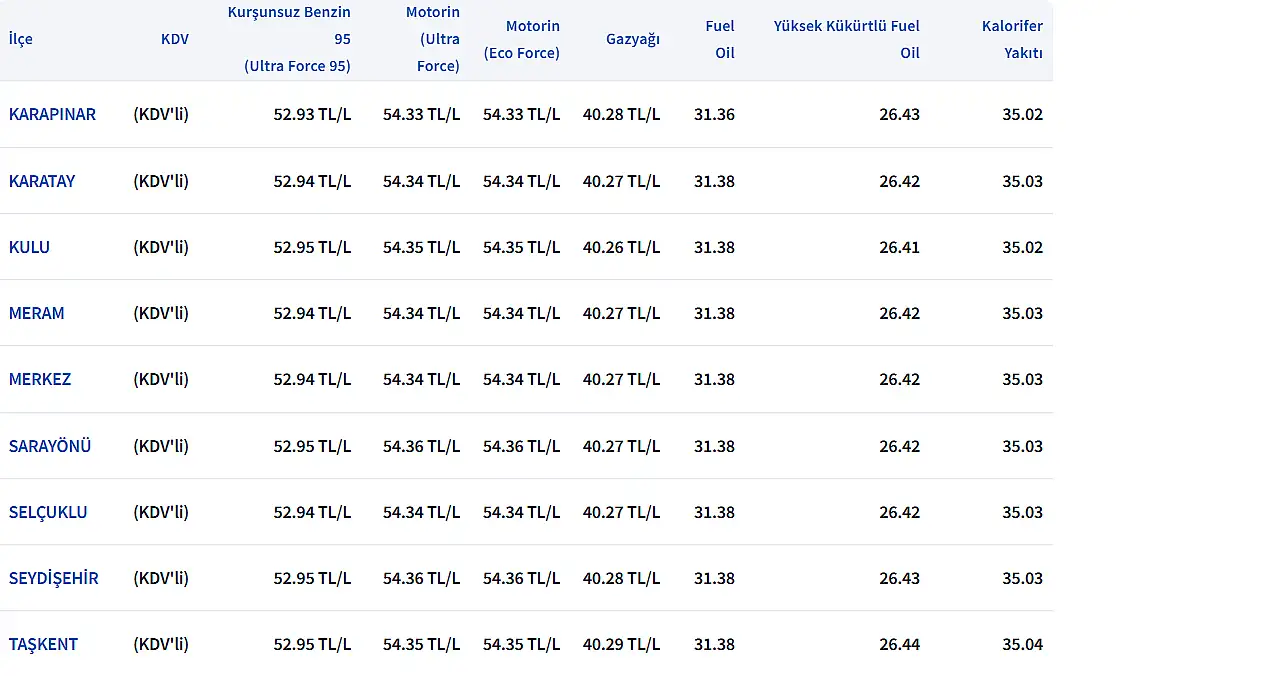Open the KARAPINAR district link

coord(52,114)
